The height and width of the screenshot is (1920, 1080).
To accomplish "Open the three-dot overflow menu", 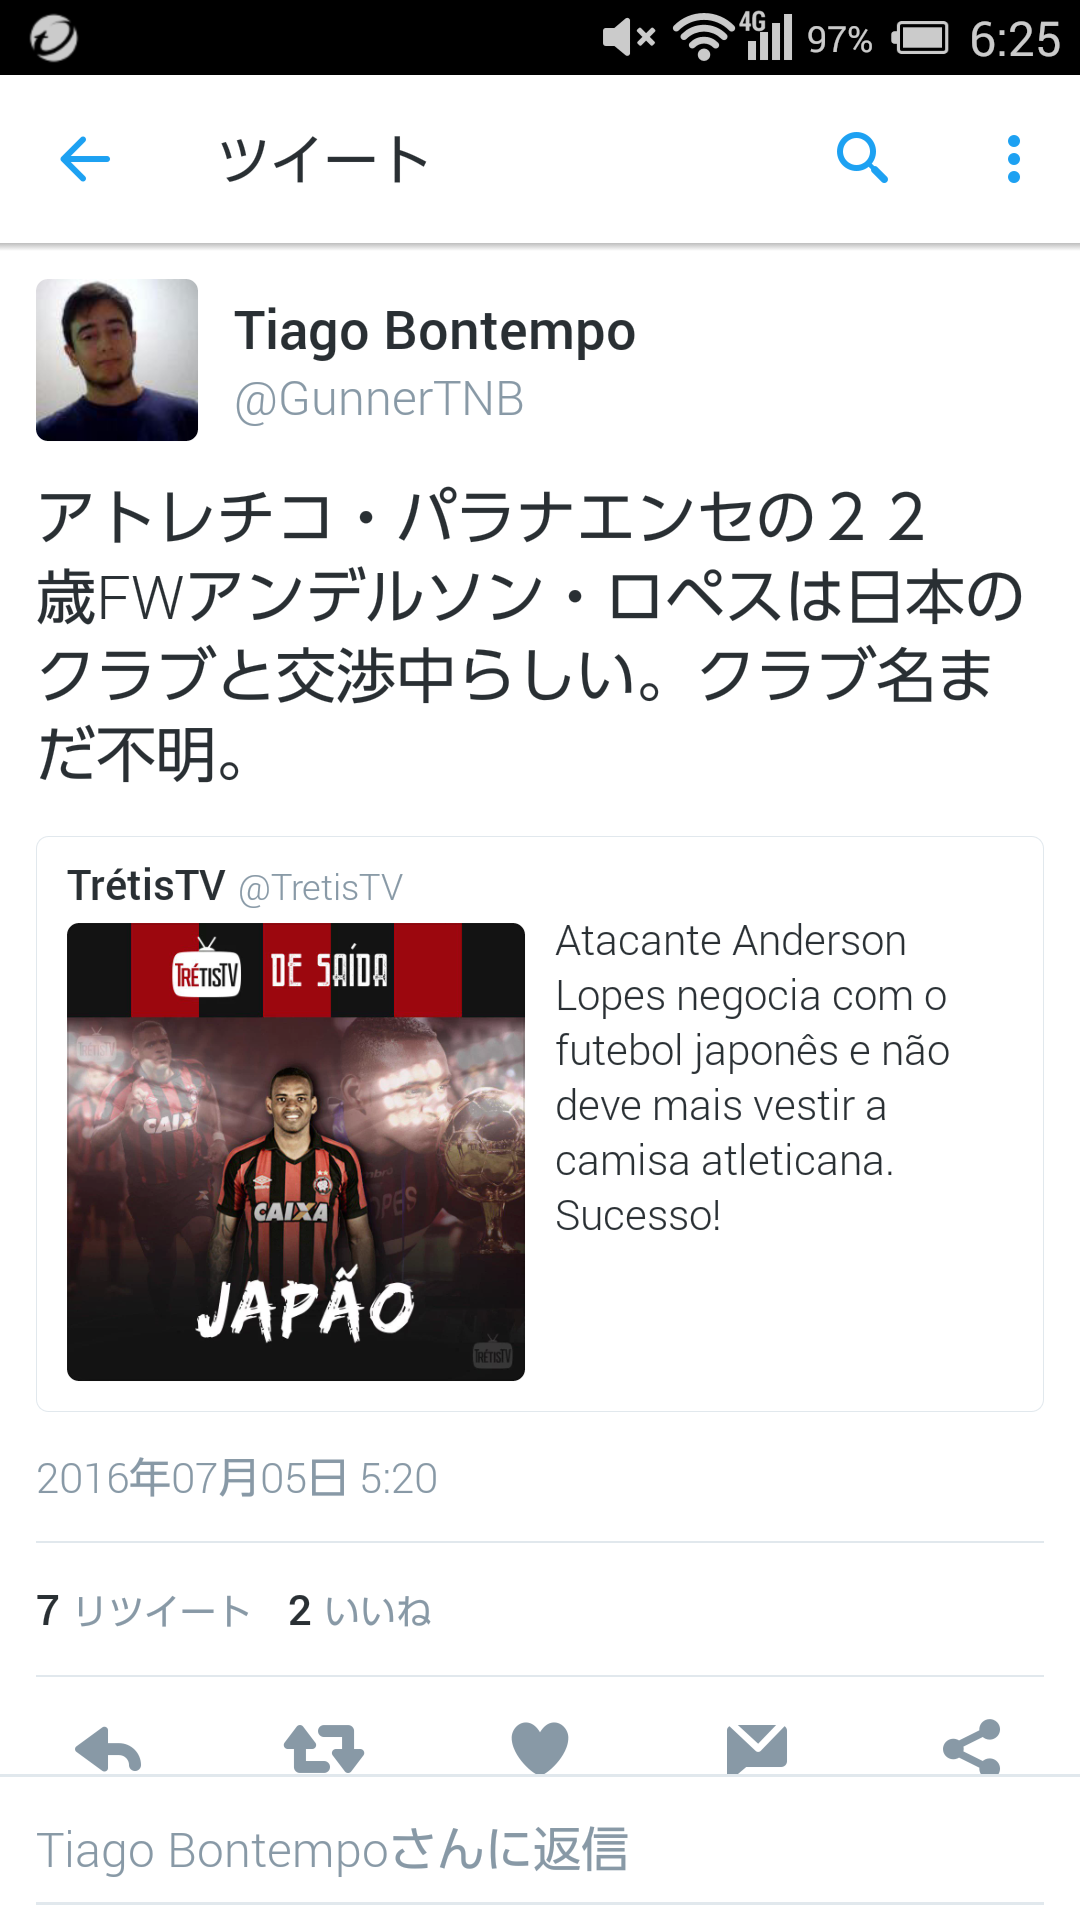I will (x=1014, y=159).
